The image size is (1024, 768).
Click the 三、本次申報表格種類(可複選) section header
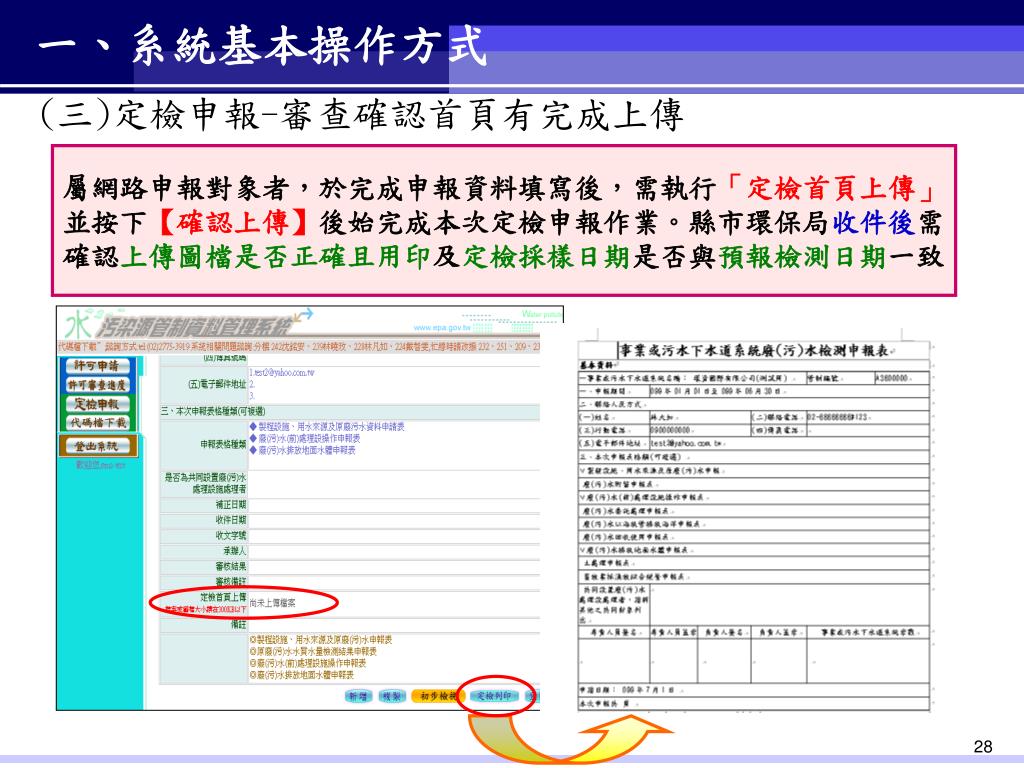click(x=213, y=411)
